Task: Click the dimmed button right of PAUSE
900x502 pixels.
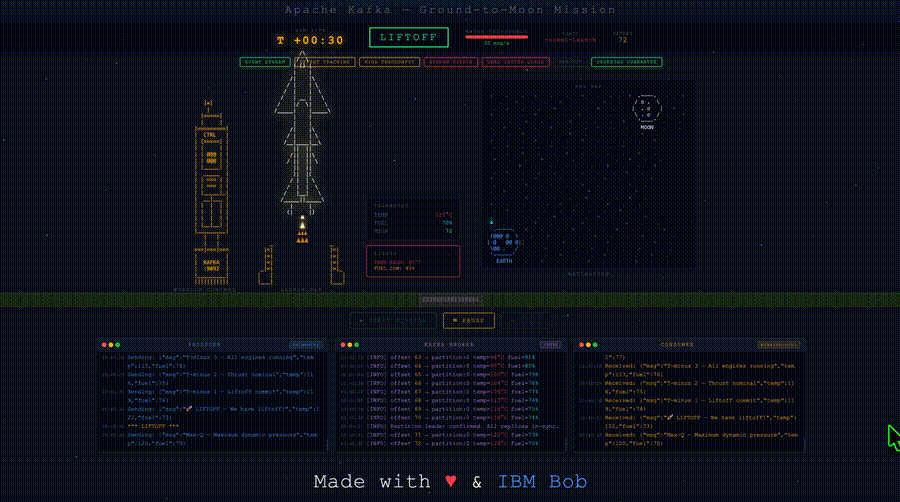Action: (526, 321)
